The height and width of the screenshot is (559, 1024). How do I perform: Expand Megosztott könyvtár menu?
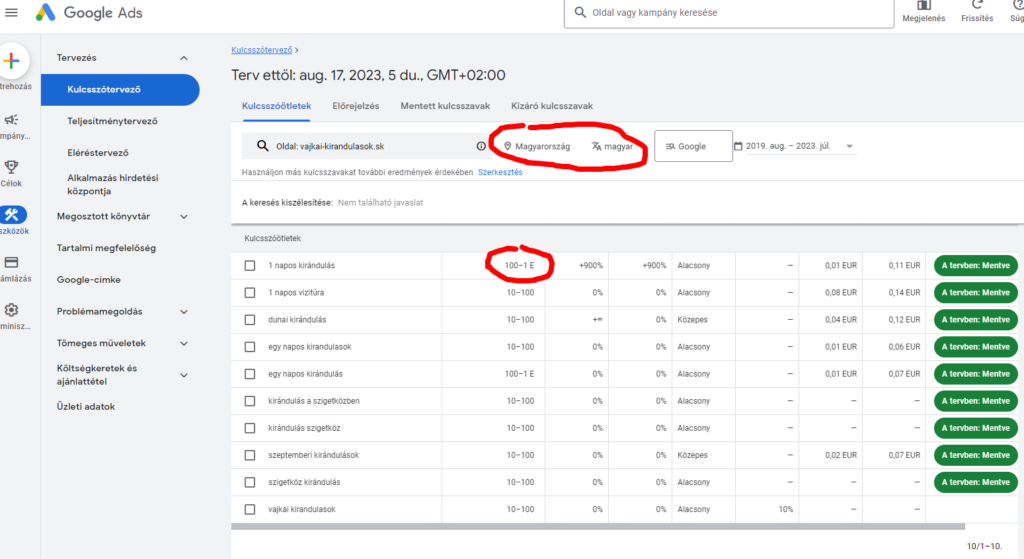pyautogui.click(x=183, y=216)
